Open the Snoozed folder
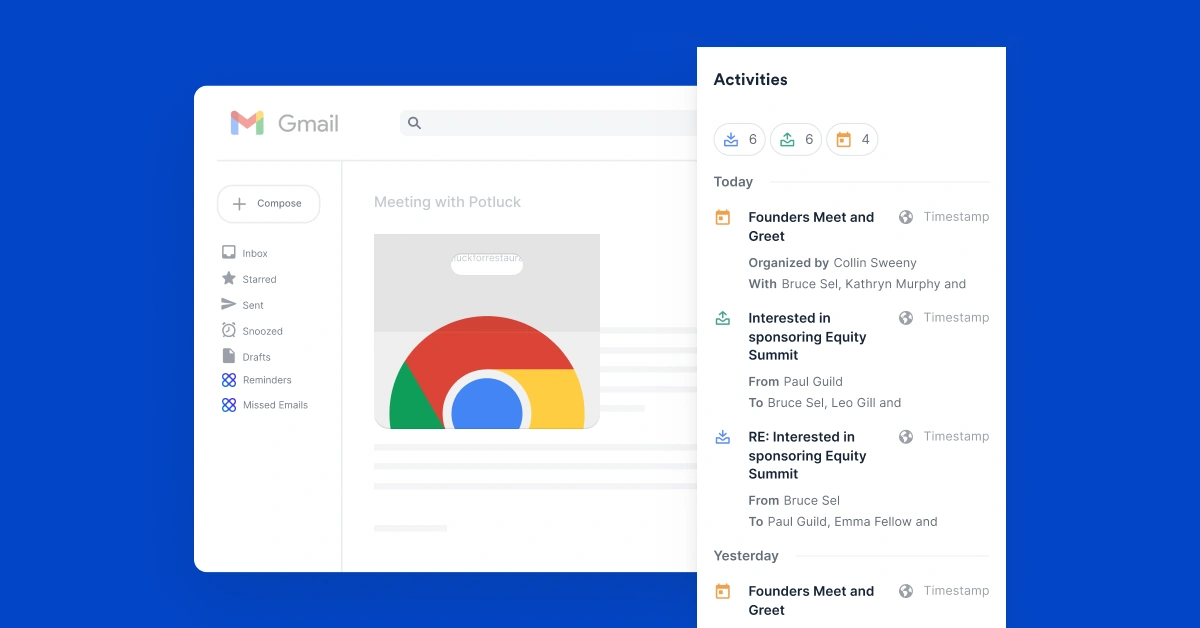Viewport: 1200px width, 628px height. 262,332
